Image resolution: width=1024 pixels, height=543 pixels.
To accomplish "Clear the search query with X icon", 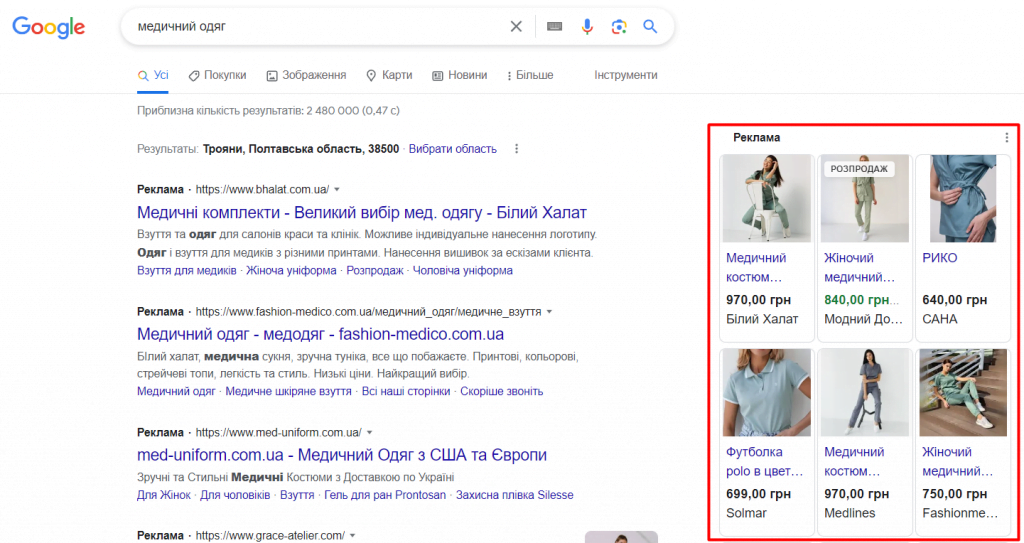I will (x=516, y=27).
